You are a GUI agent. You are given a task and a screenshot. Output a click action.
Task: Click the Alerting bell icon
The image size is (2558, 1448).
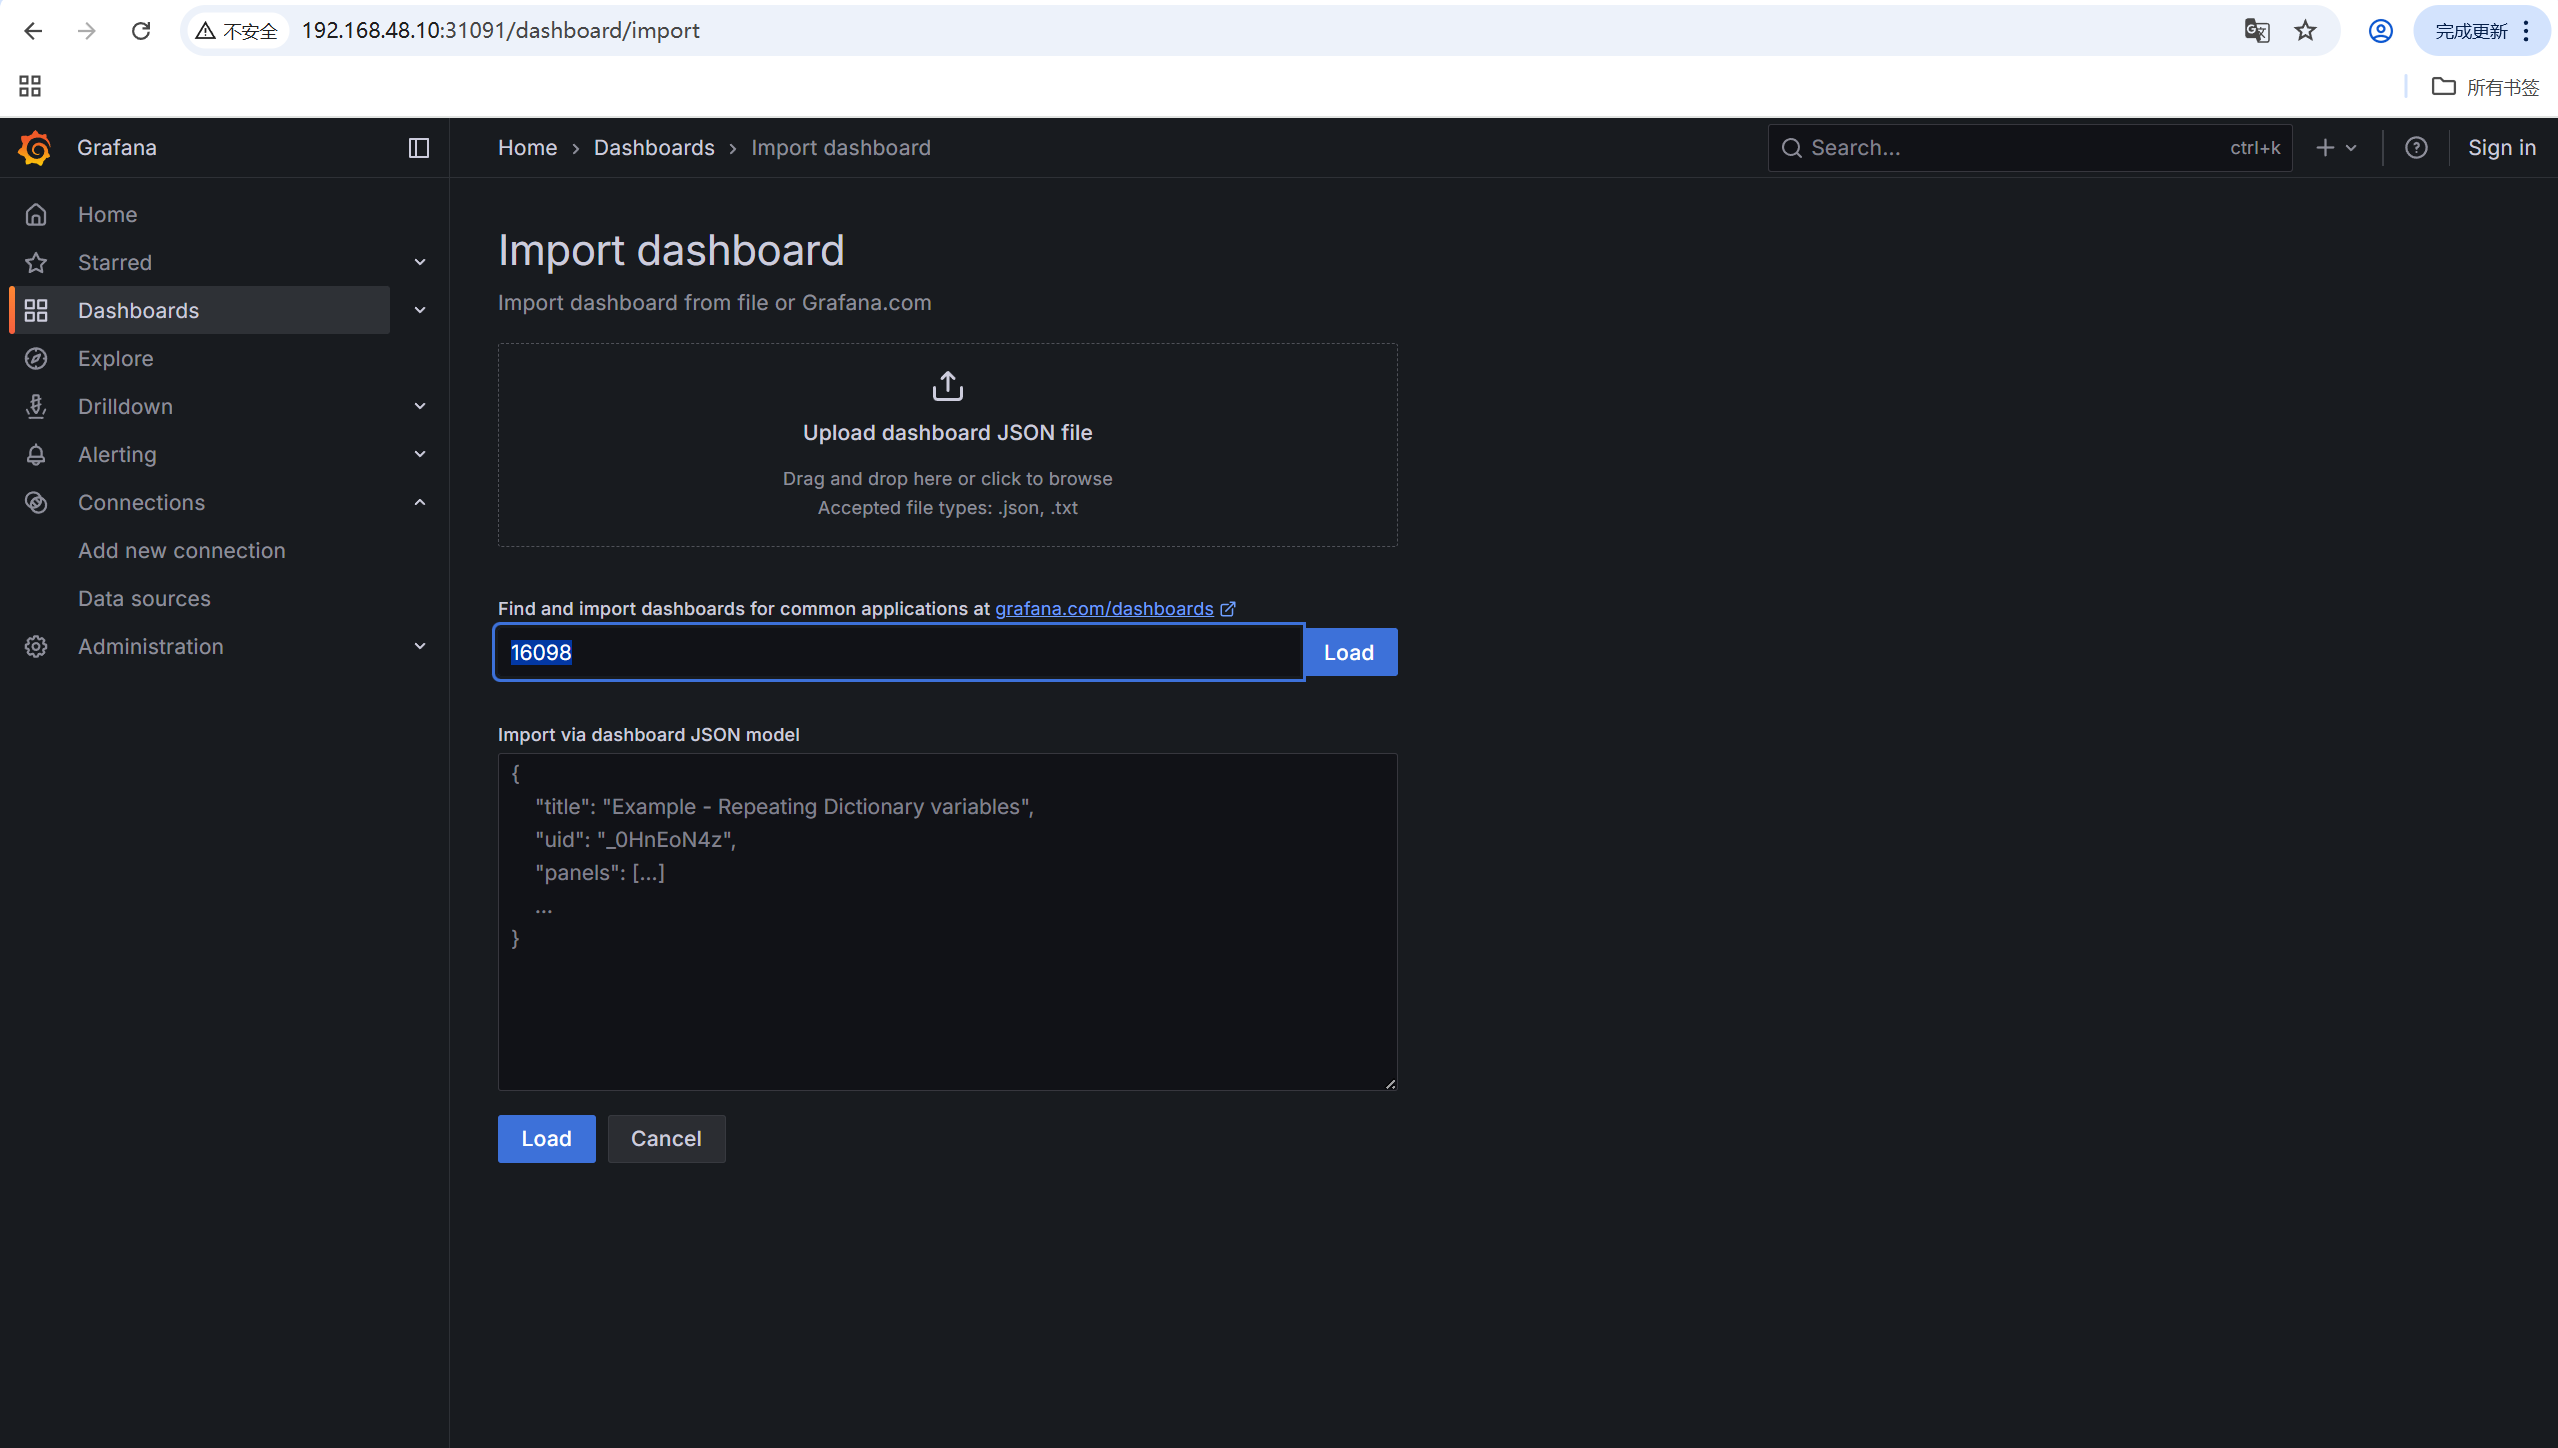click(x=36, y=454)
